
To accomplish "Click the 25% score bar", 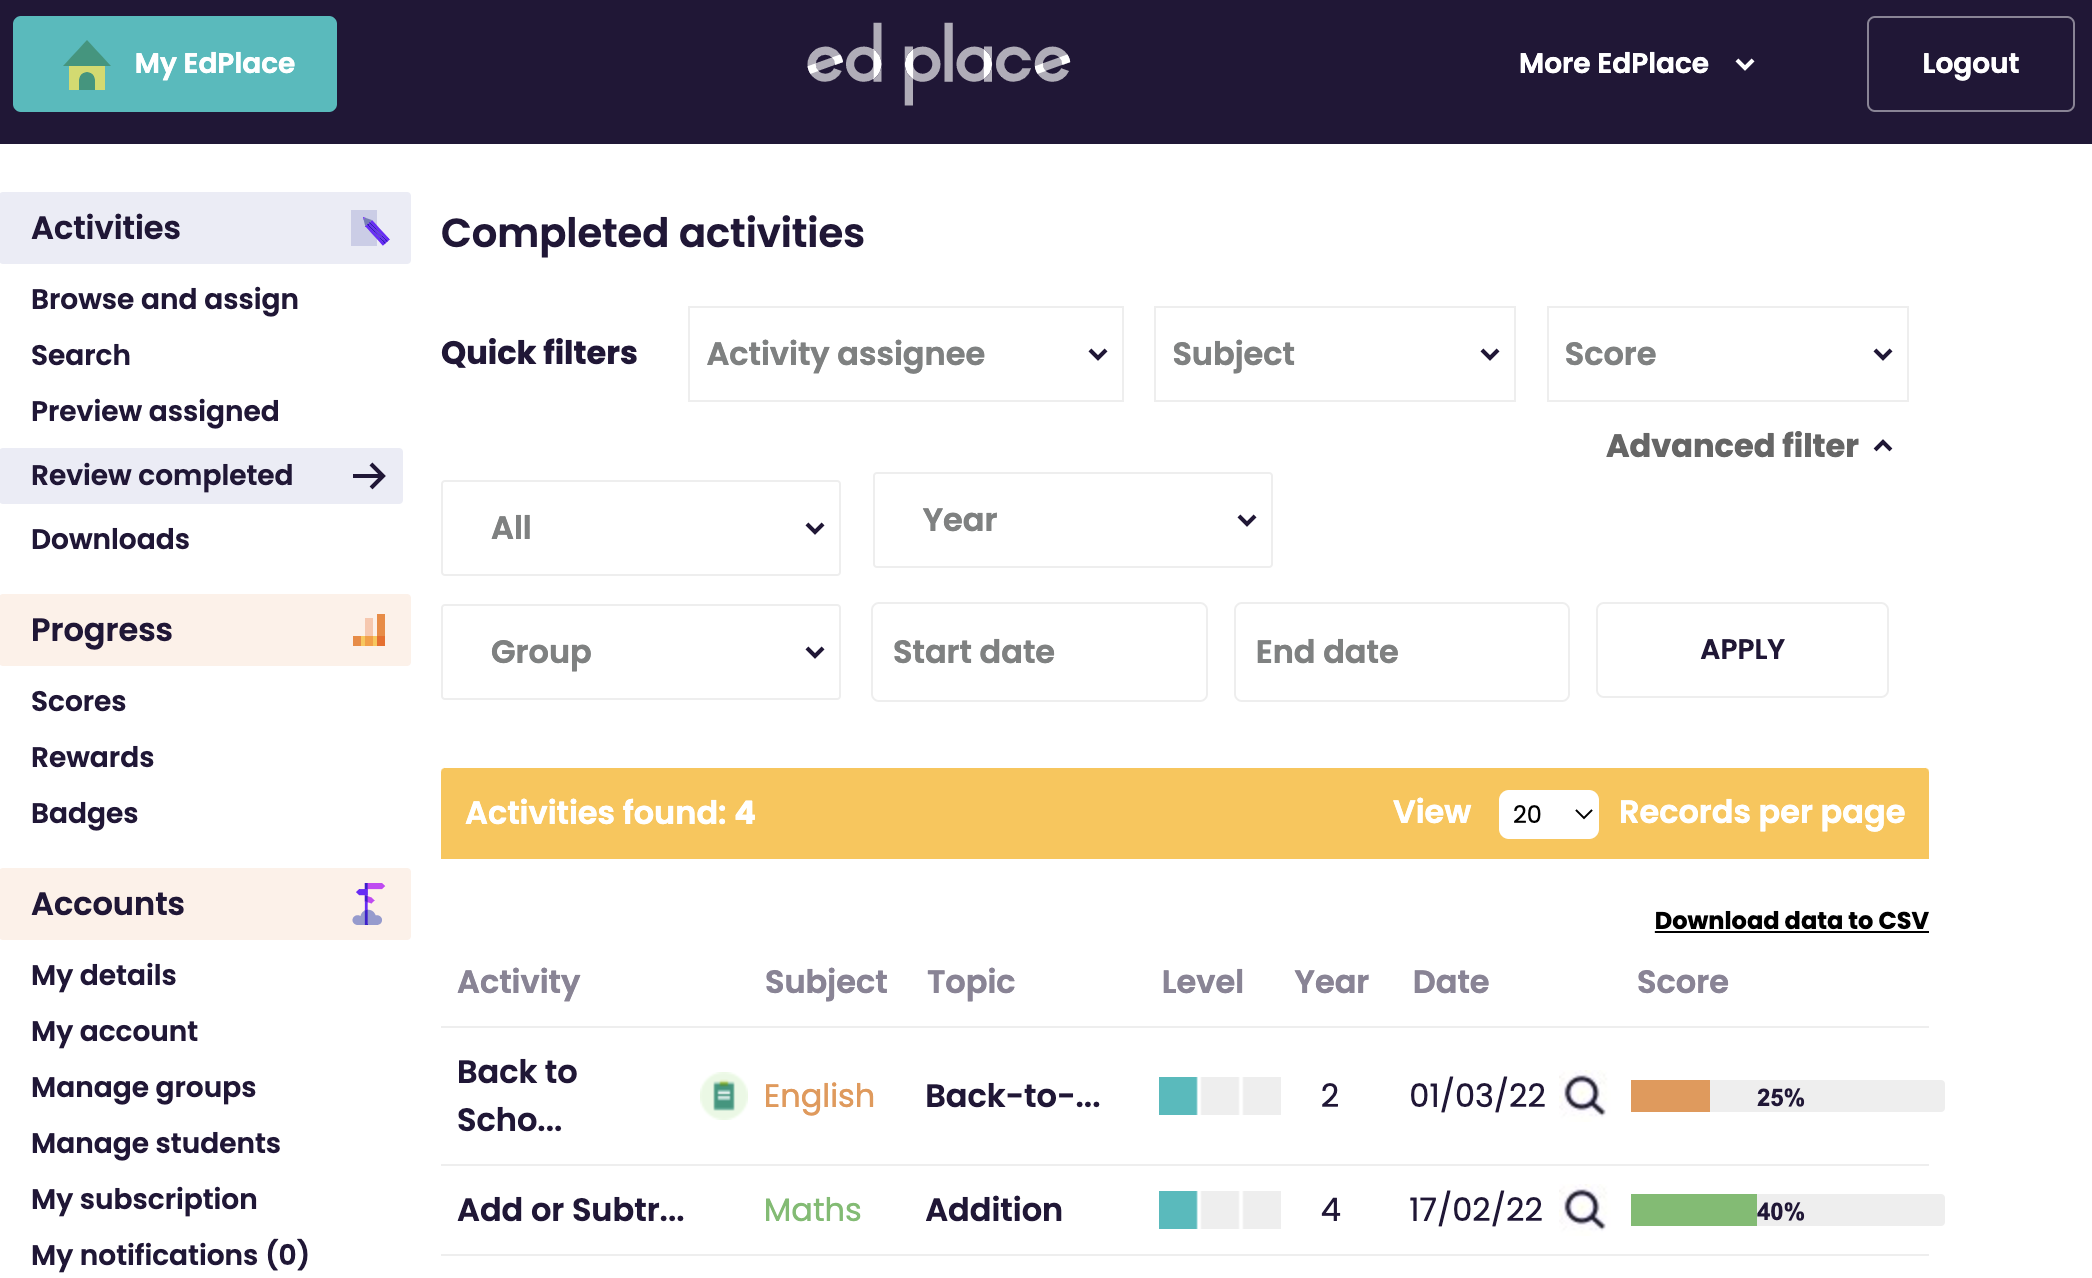I will point(1788,1097).
